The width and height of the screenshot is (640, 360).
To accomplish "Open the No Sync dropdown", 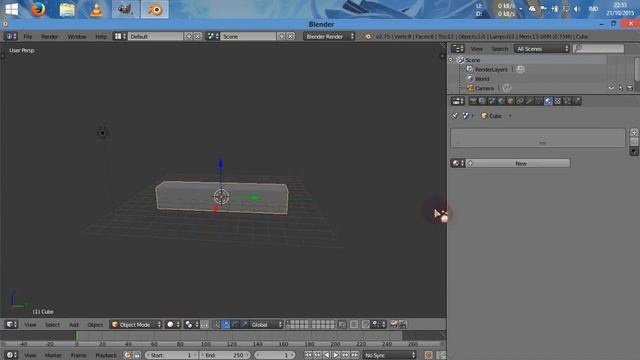I will [x=389, y=355].
